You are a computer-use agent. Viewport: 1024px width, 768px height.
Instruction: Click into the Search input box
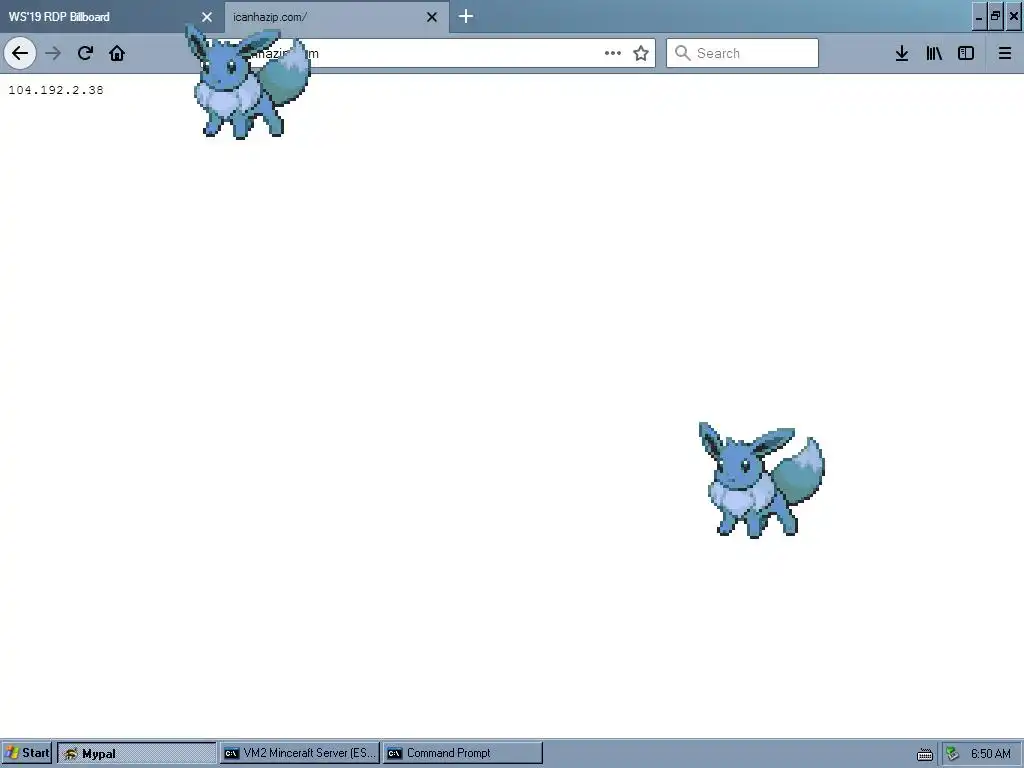[743, 53]
